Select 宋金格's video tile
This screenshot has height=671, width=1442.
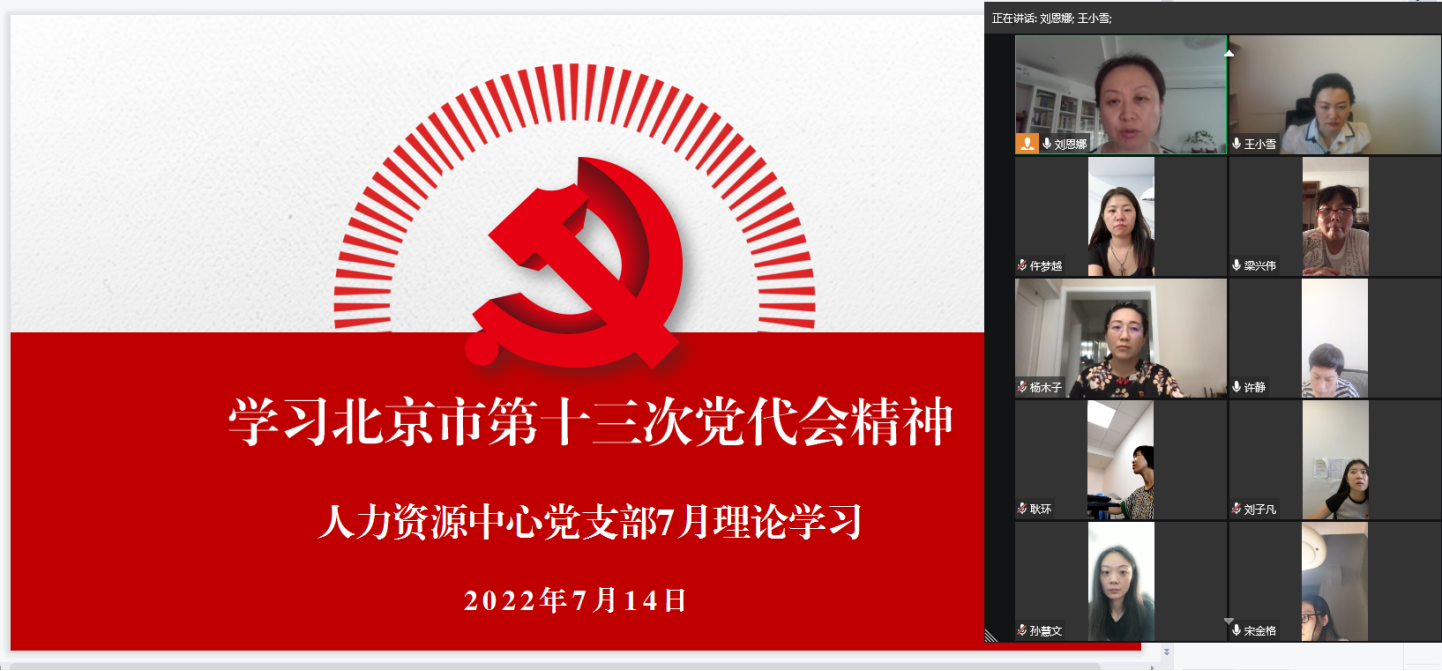[1335, 582]
